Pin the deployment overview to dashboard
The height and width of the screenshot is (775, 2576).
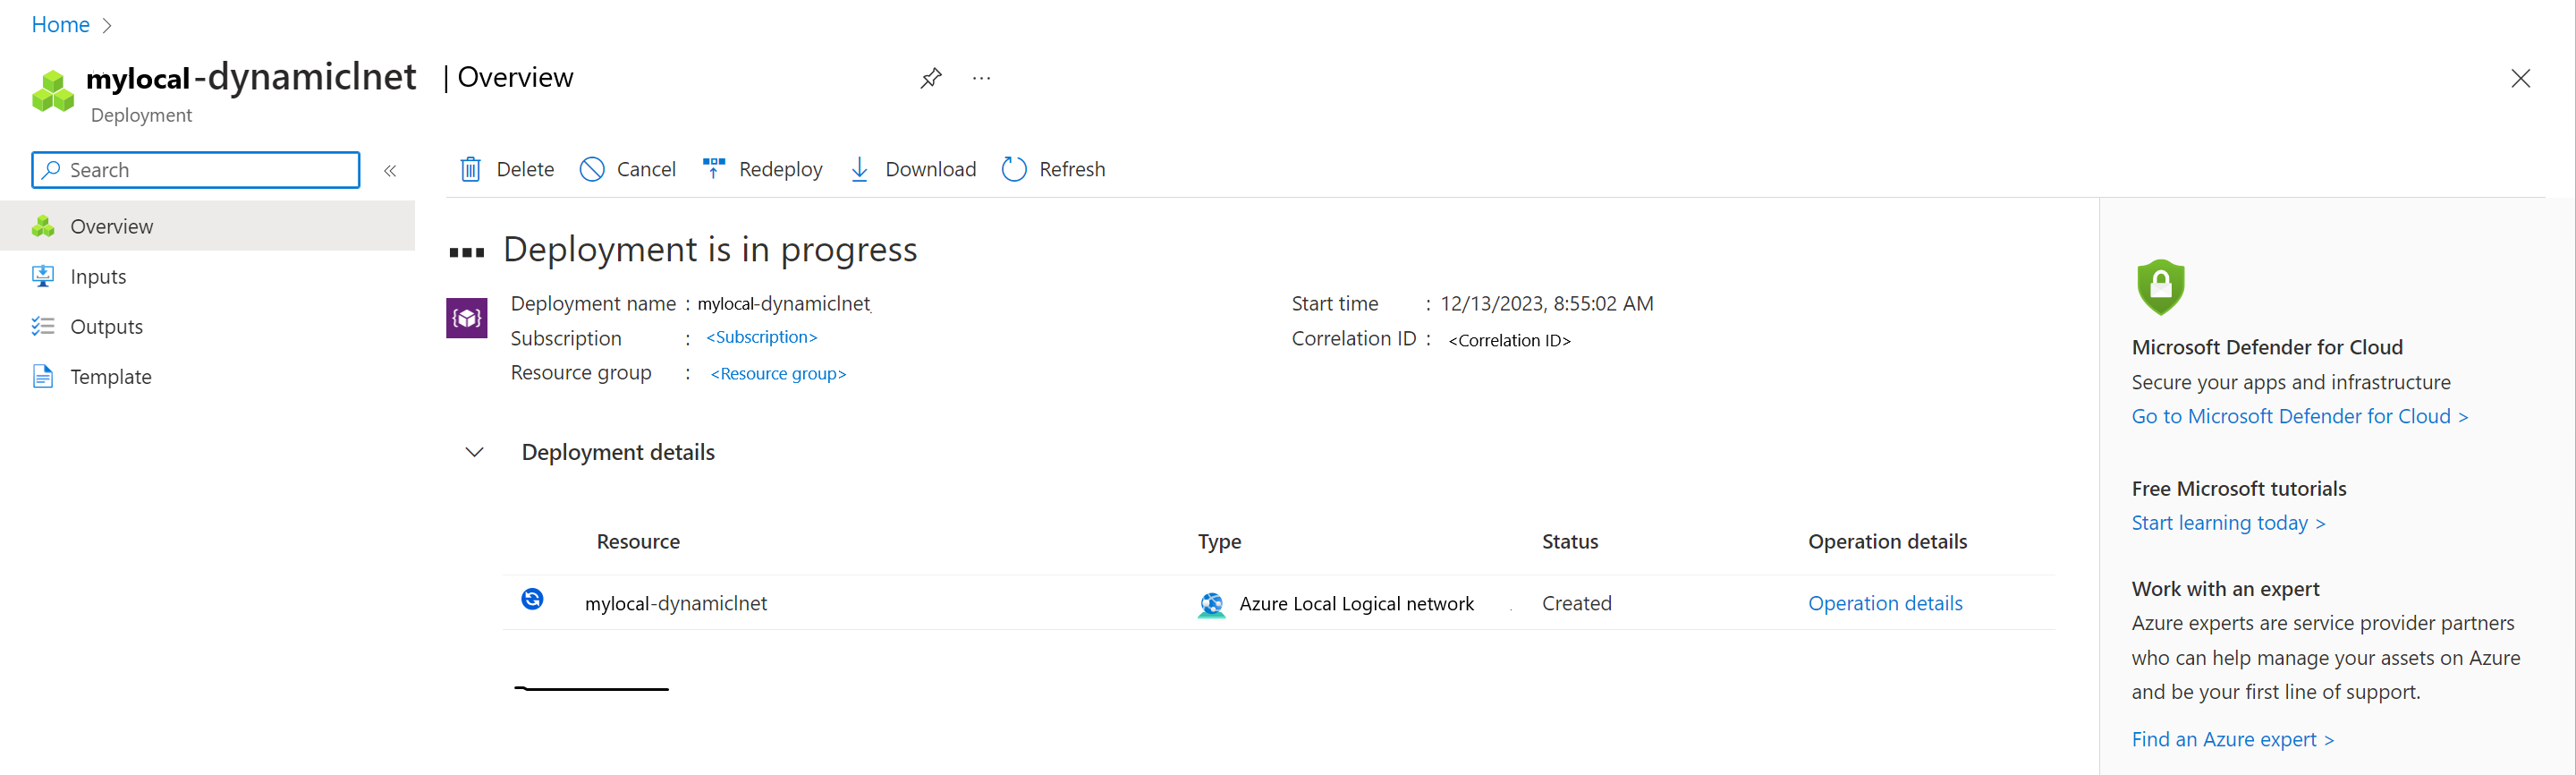click(931, 78)
